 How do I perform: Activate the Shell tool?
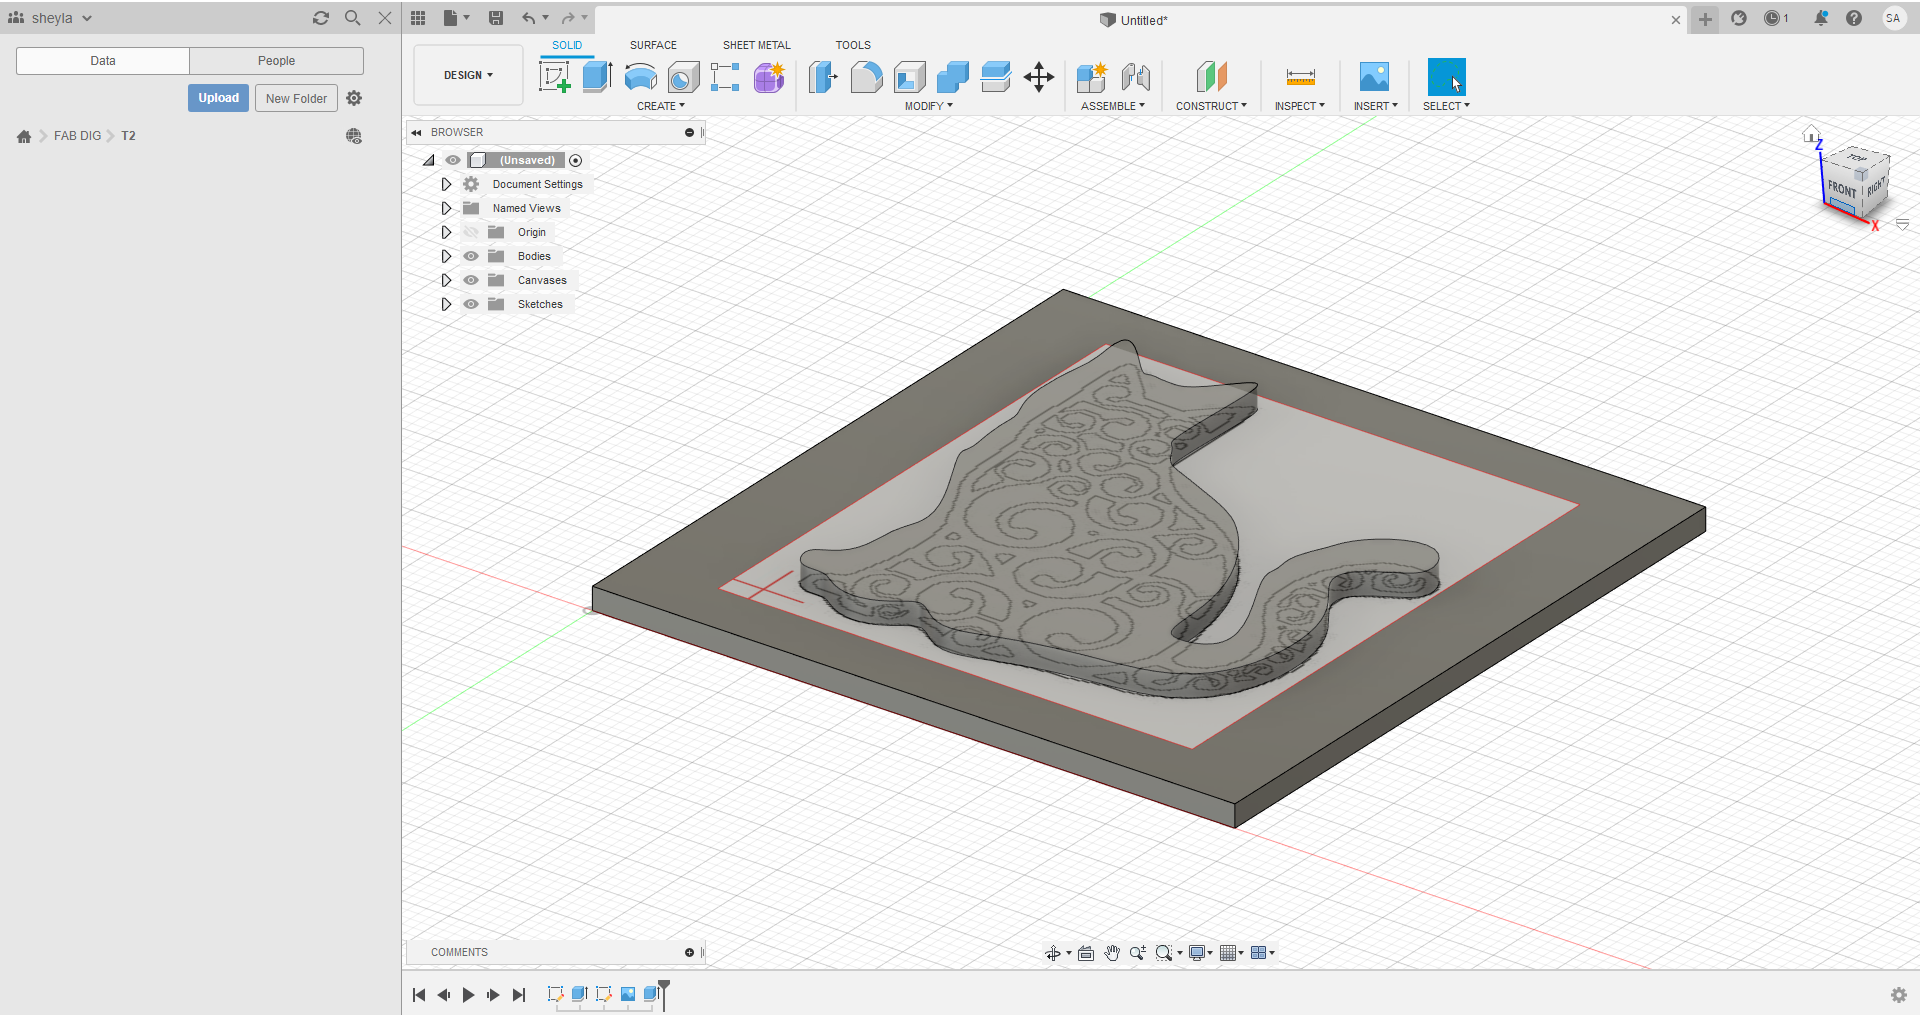(x=909, y=77)
